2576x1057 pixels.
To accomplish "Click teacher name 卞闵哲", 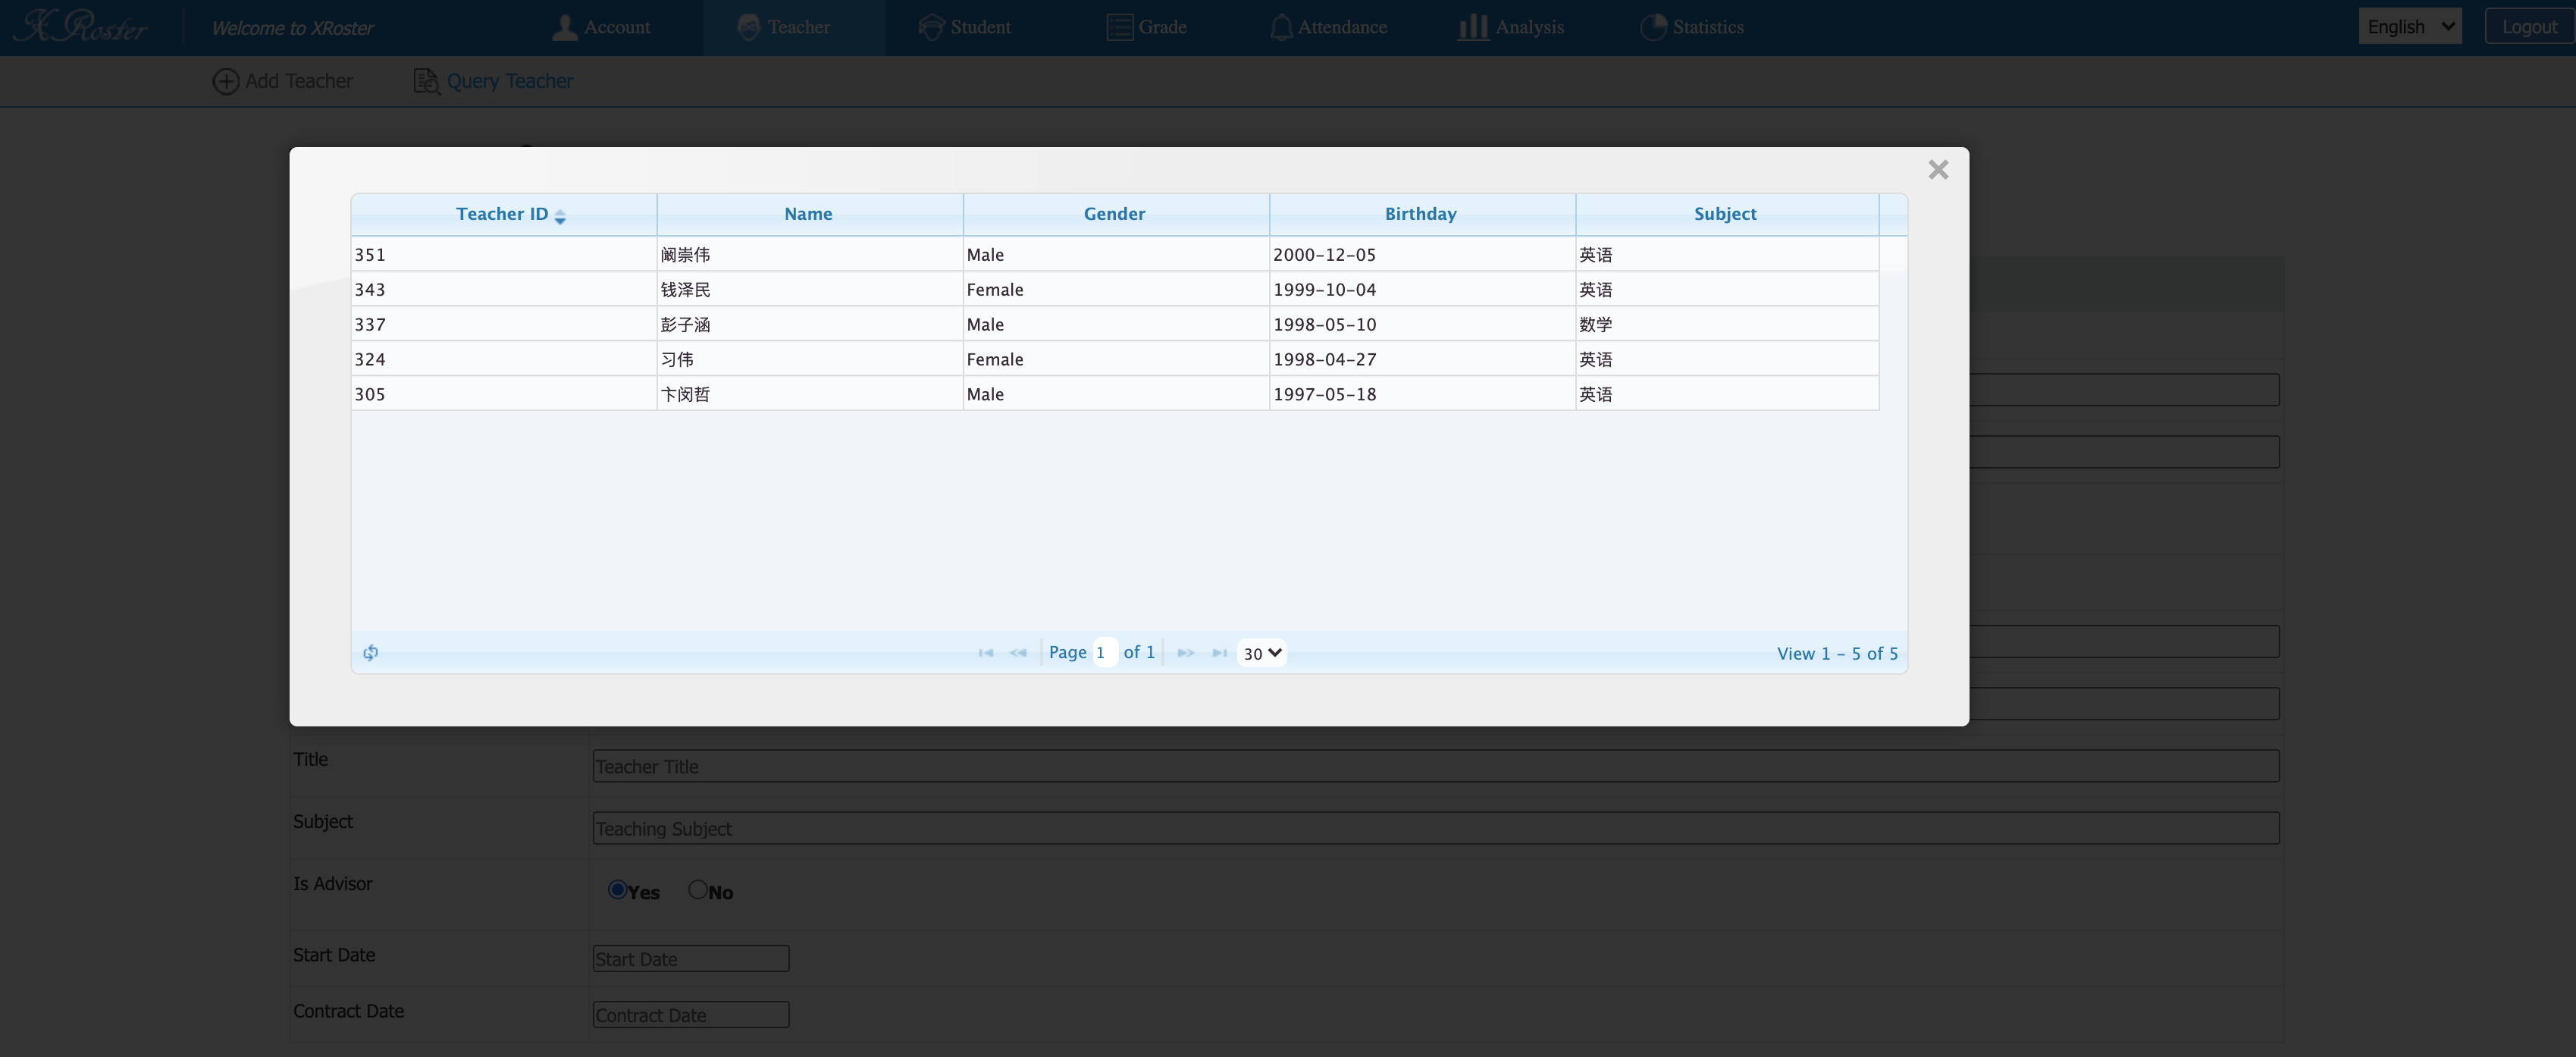I will 685,394.
